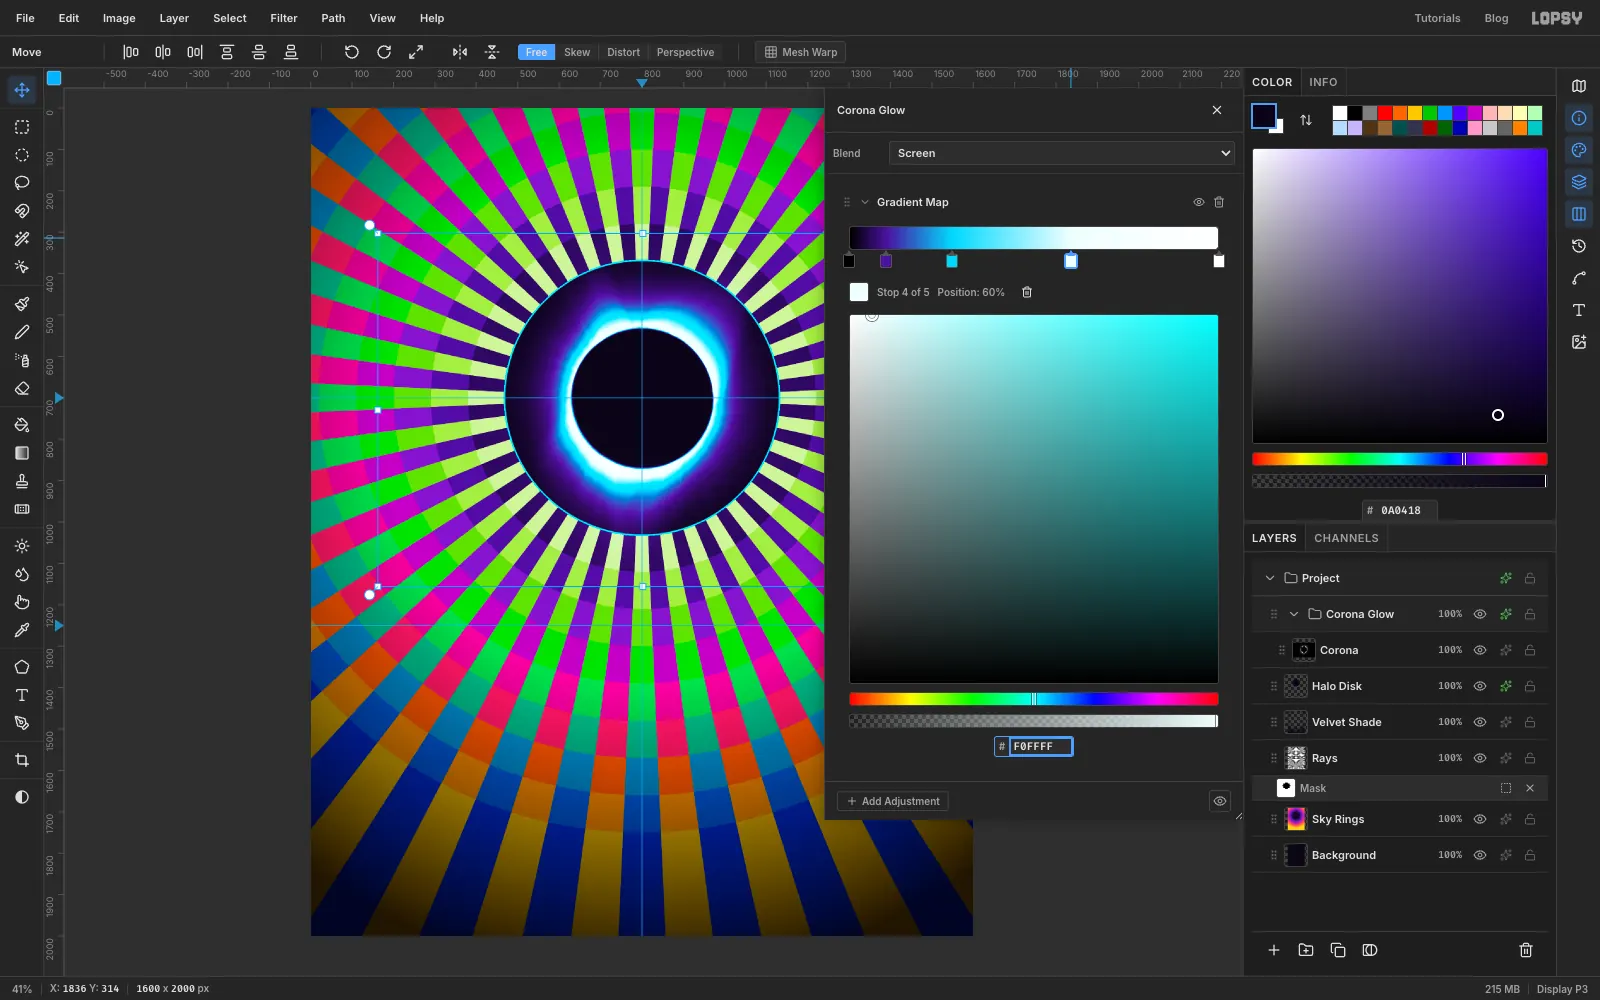Select the rectangular marquee tool
This screenshot has width=1600, height=1000.
point(22,127)
